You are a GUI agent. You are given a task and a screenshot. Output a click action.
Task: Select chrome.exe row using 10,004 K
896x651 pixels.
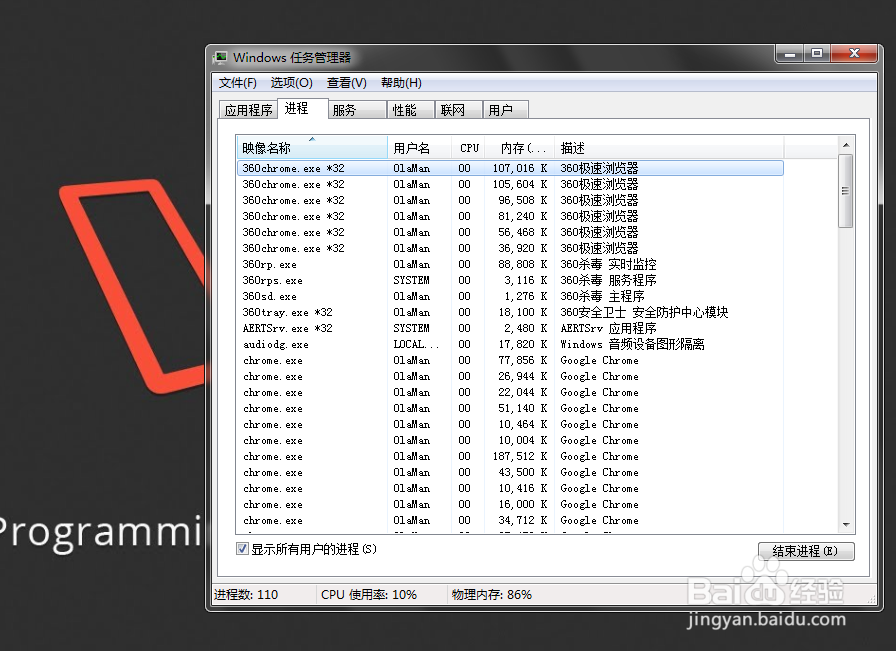click(x=510, y=440)
